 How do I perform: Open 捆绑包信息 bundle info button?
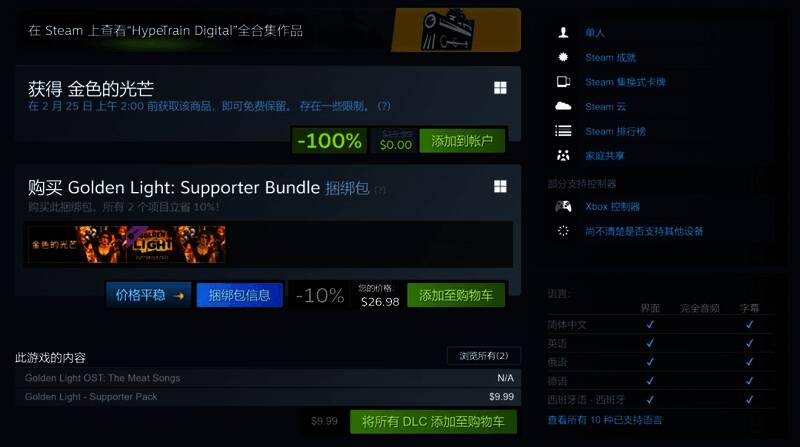tap(239, 295)
